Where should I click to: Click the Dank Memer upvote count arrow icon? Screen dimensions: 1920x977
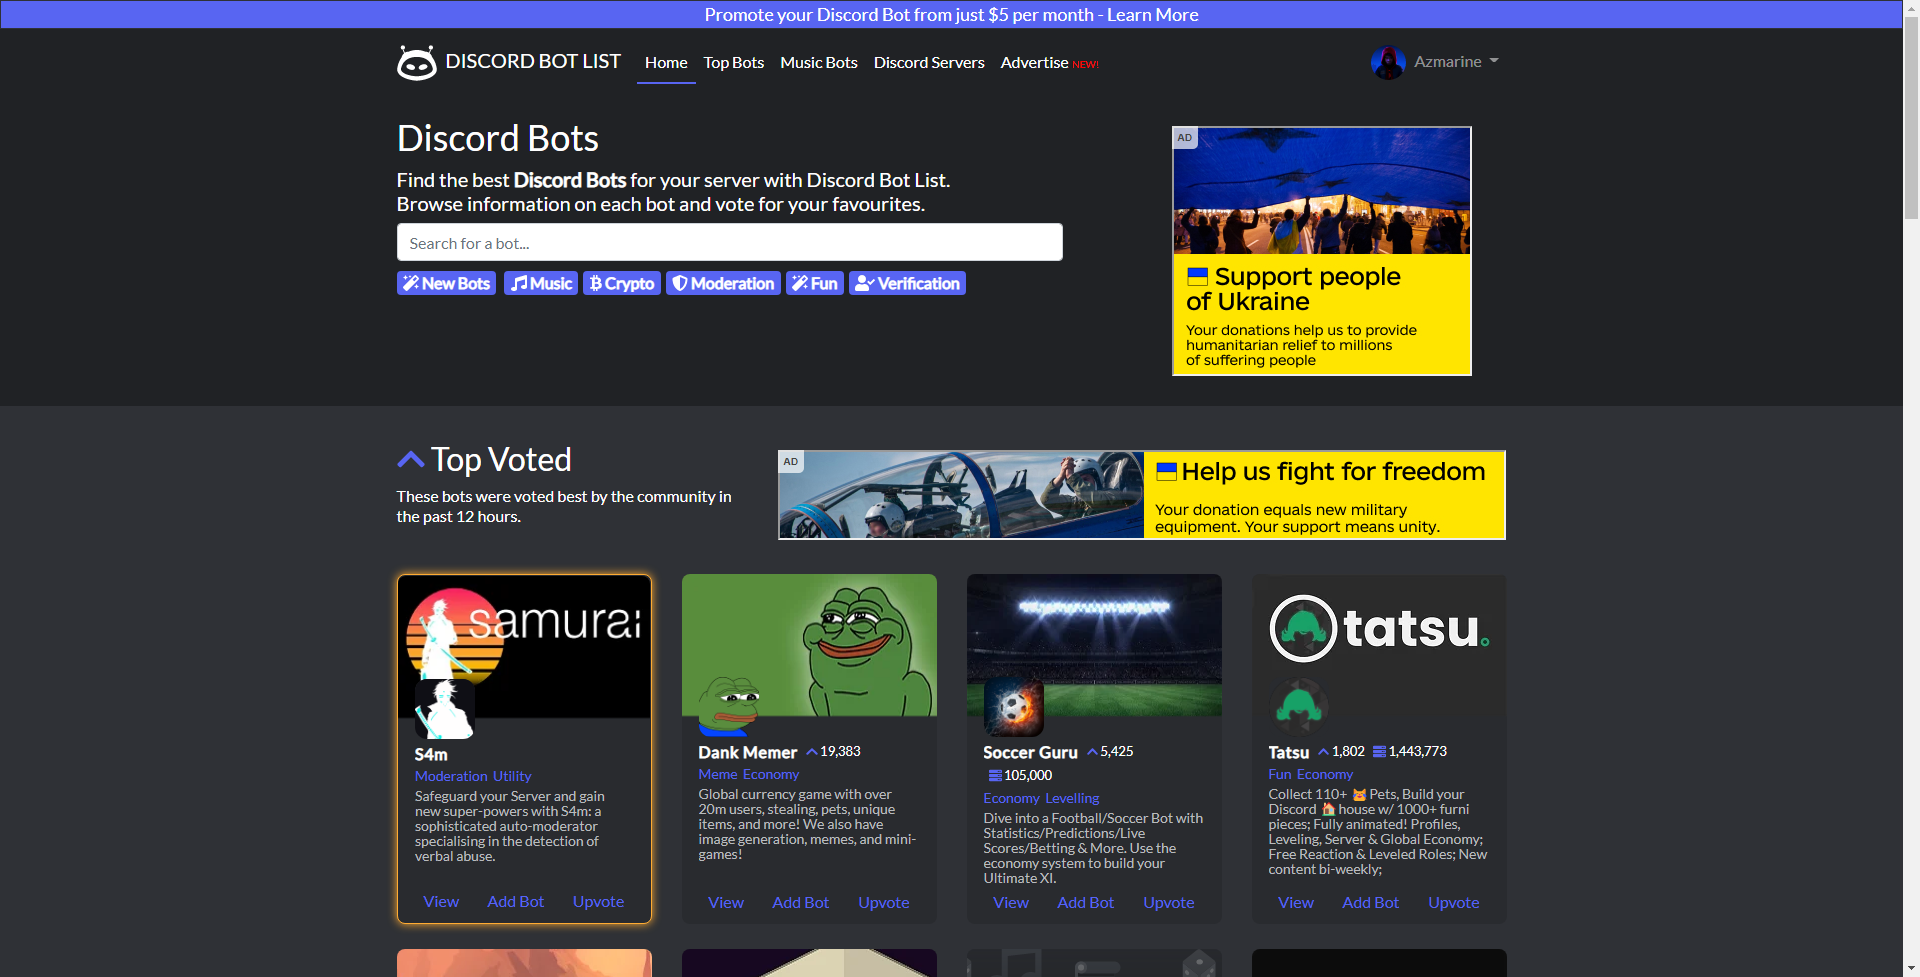click(x=812, y=752)
